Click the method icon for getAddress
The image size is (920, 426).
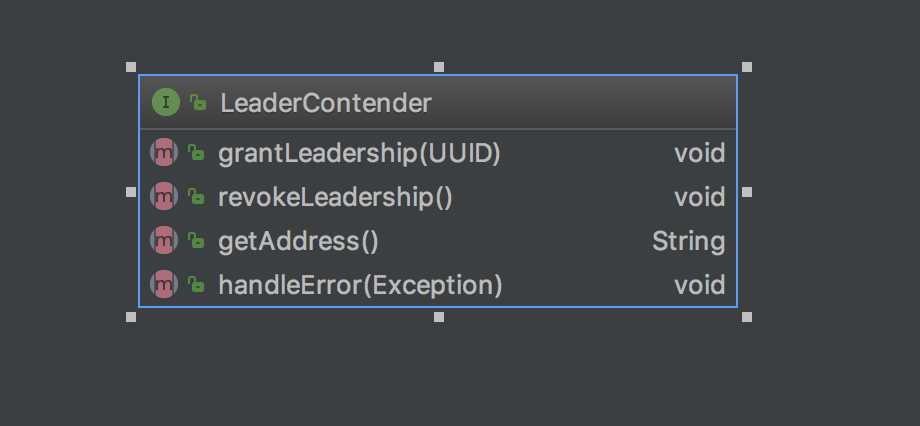164,241
